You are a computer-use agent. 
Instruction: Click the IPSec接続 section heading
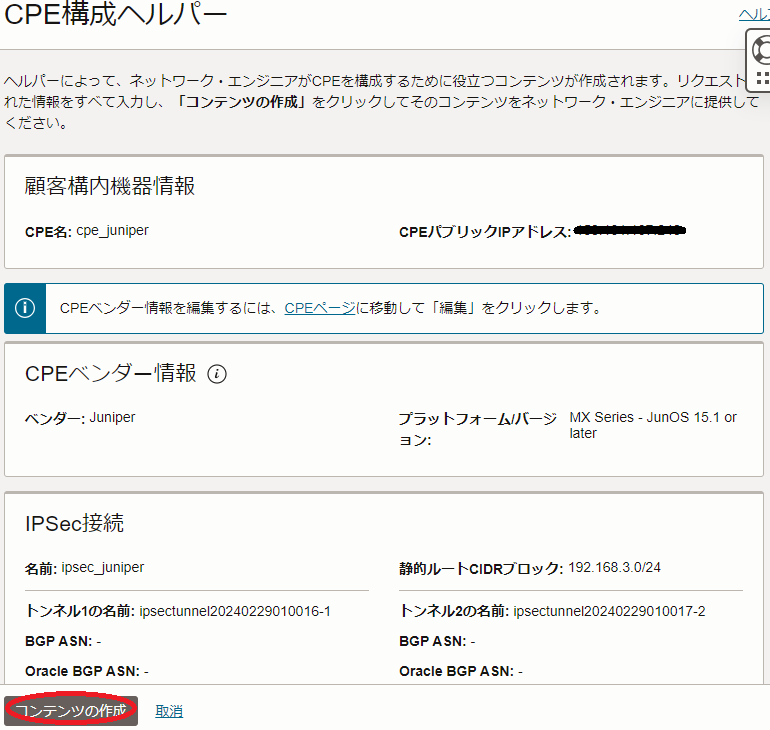pos(74,524)
